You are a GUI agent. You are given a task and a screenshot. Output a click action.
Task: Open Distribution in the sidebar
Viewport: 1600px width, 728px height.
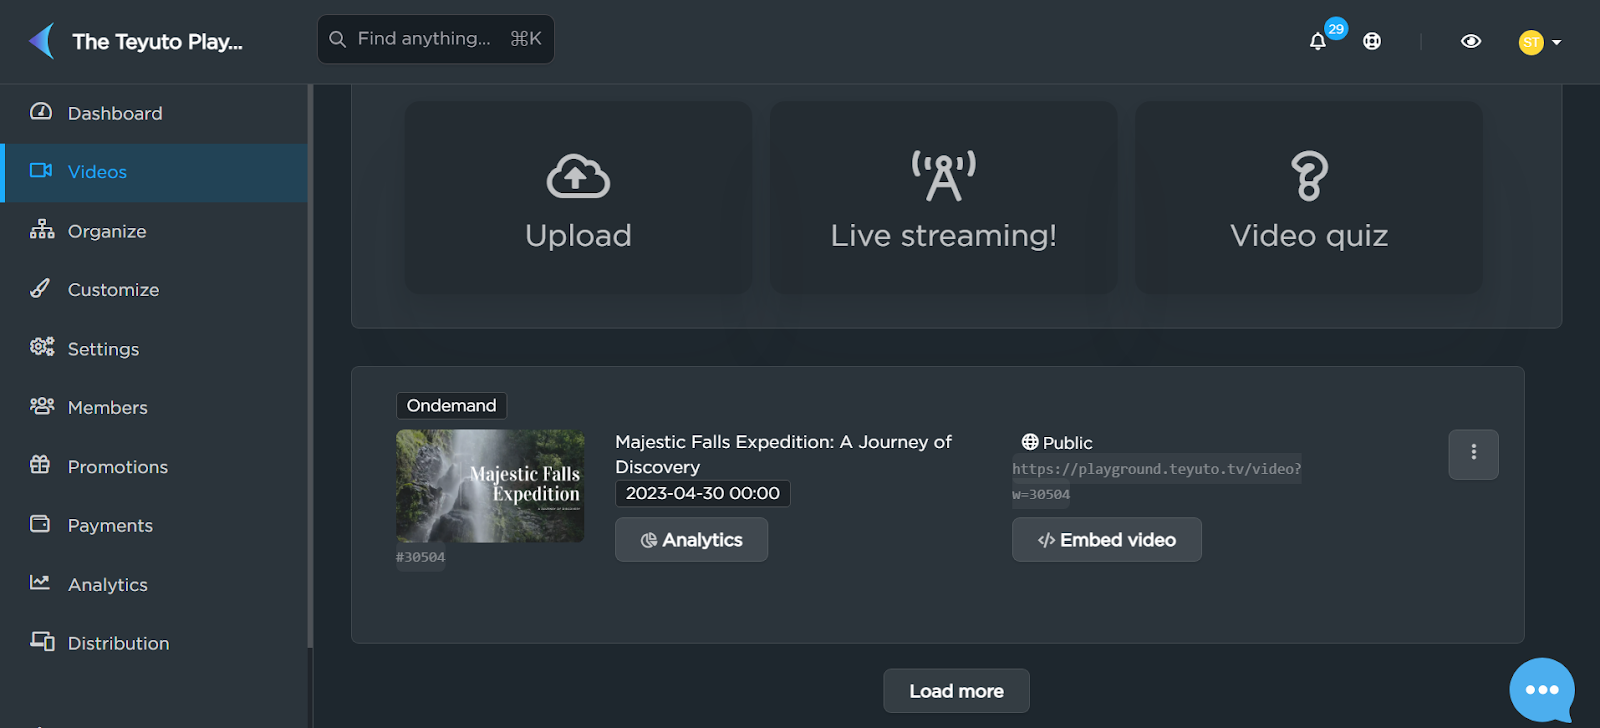[154, 643]
